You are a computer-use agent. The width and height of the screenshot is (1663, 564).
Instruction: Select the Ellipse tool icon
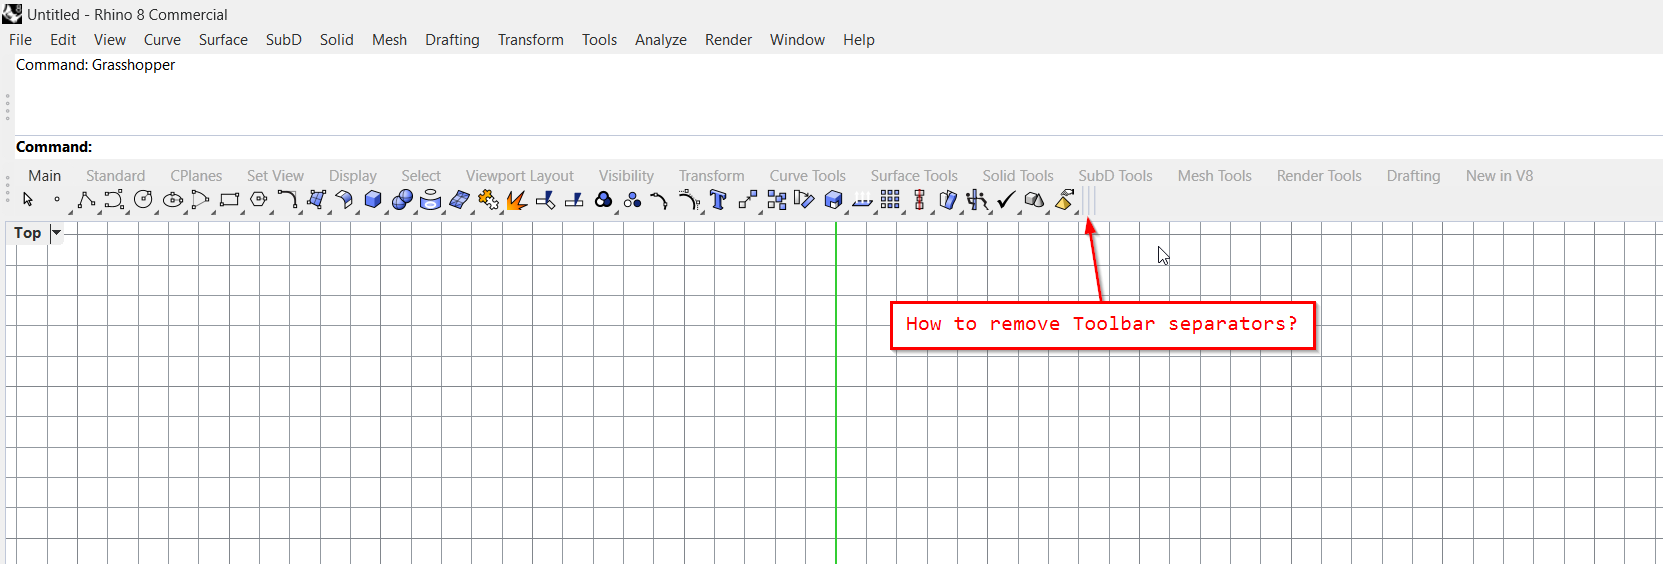click(172, 200)
